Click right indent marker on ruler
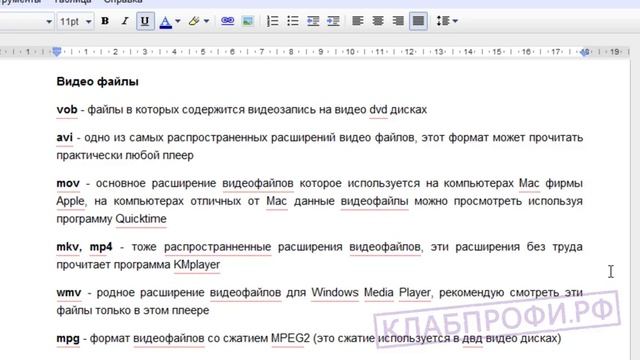Viewport: 640px width, 360px height. click(584, 52)
